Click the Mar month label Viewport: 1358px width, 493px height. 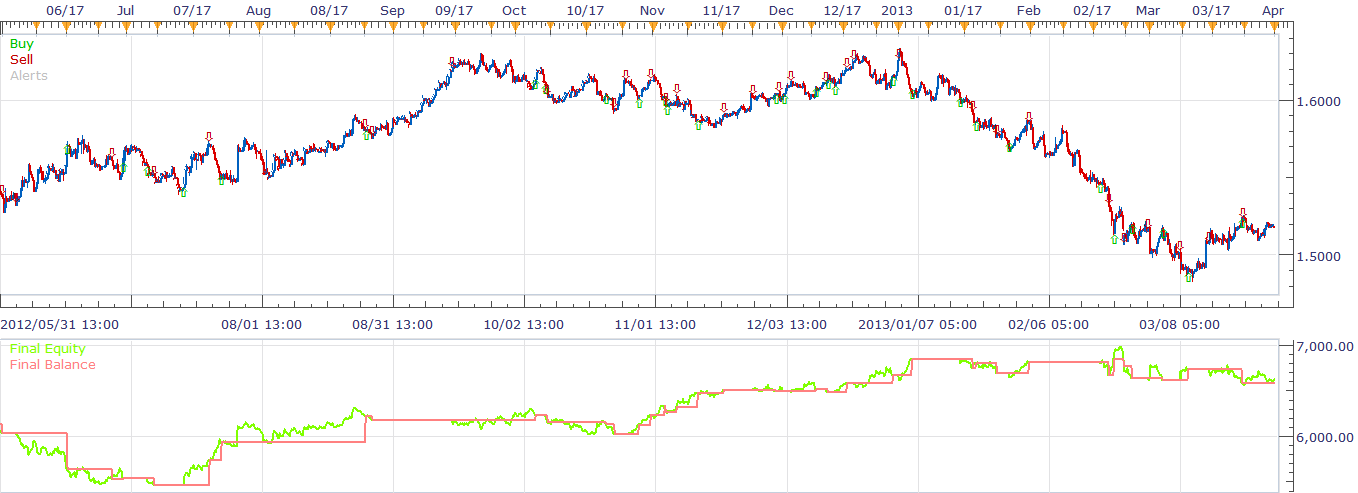coord(1148,9)
